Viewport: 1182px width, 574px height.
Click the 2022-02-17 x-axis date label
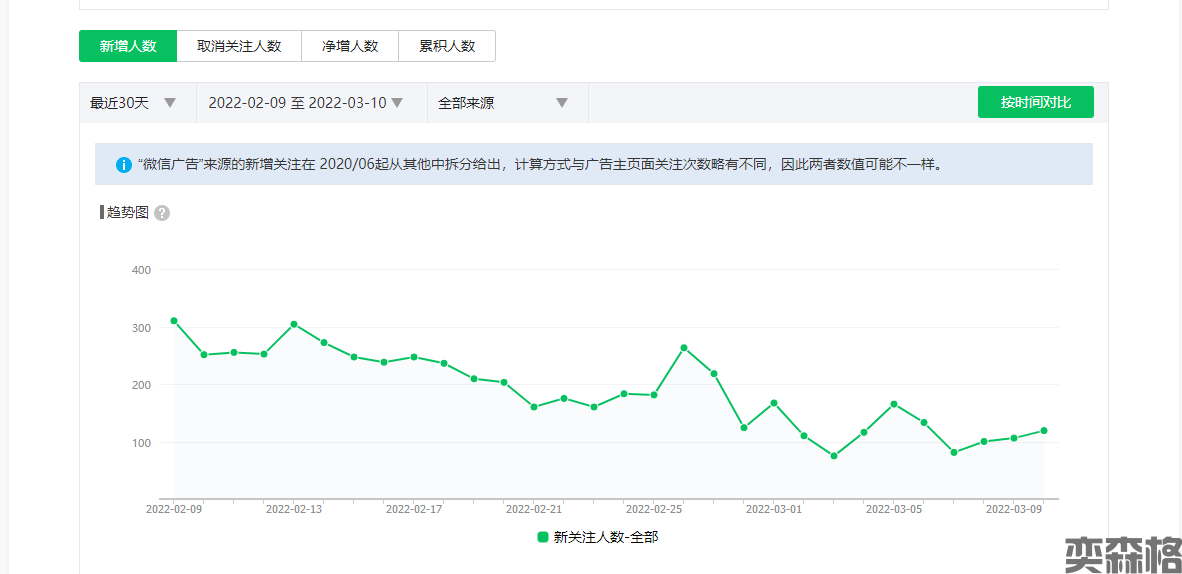(414, 509)
